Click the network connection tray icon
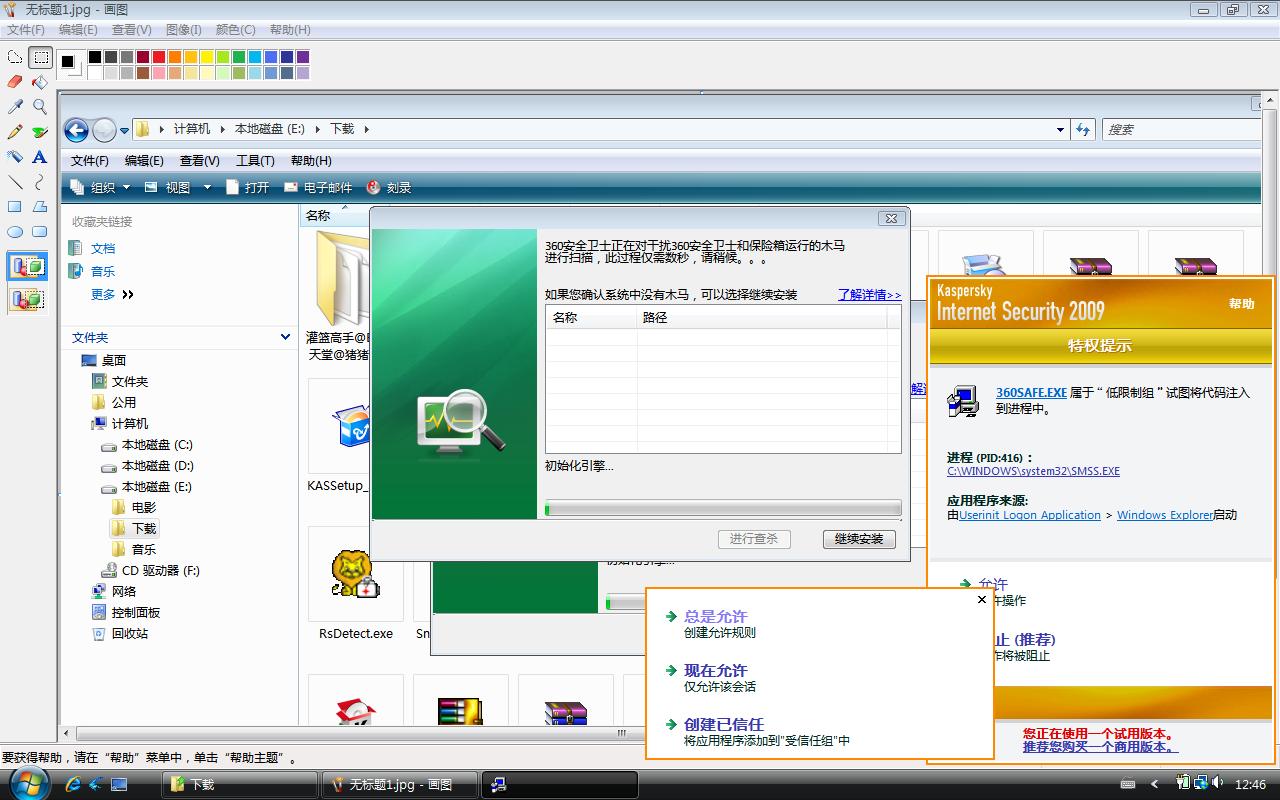 tap(1201, 784)
